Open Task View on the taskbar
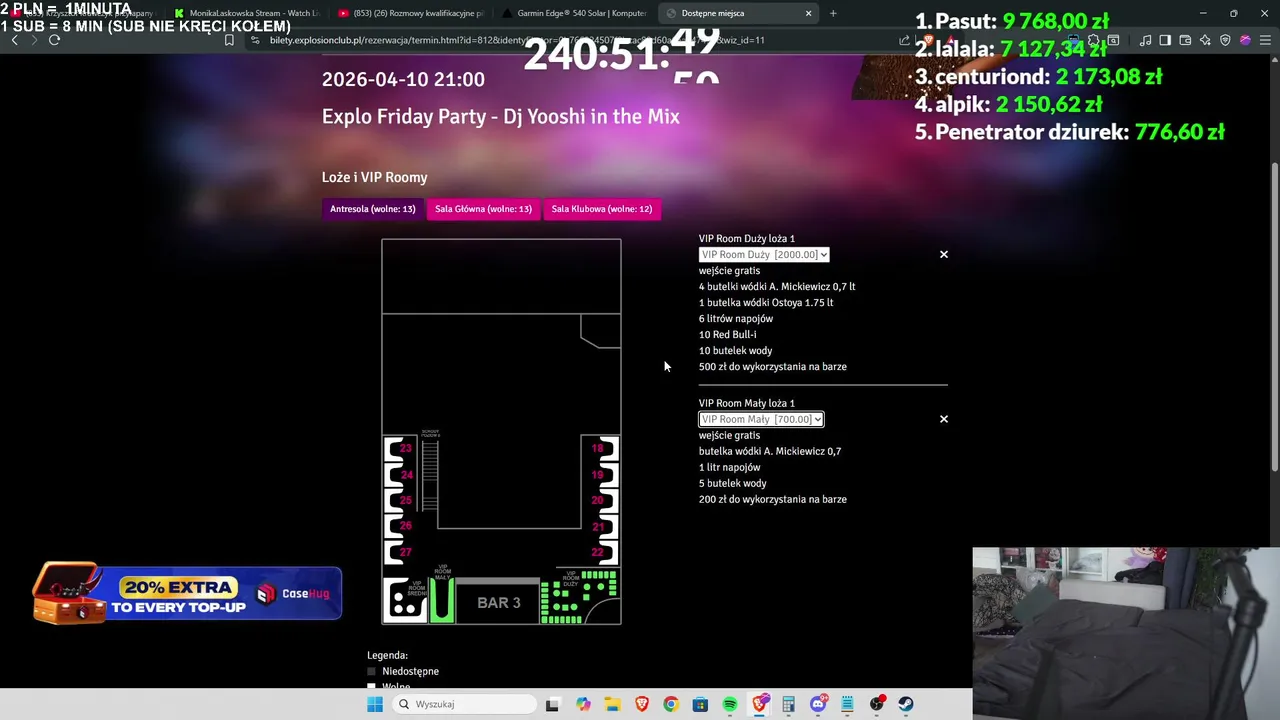Viewport: 1280px width, 720px height. click(x=552, y=704)
